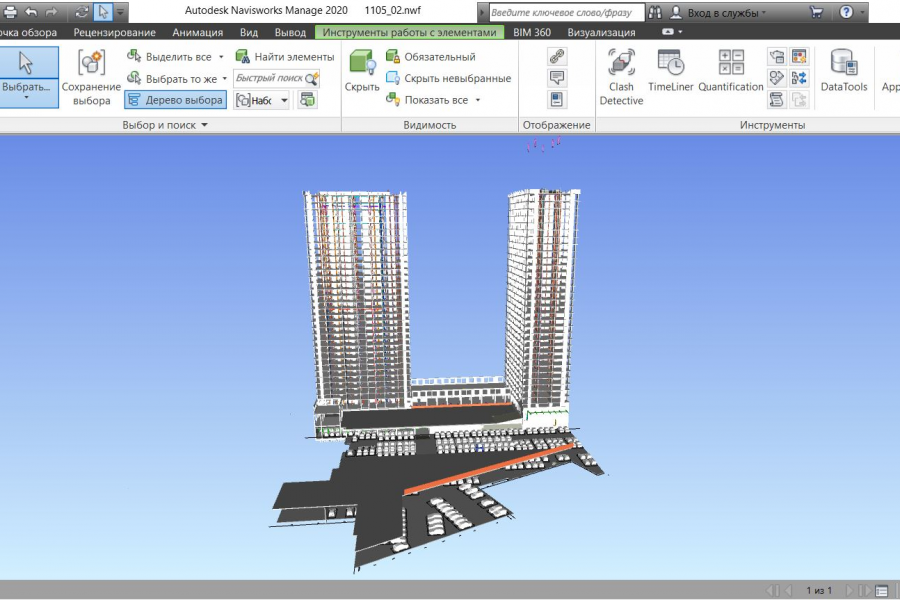The width and height of the screenshot is (900, 600).
Task: Expand the Выбор и поиск panel arrow
Action: 205,125
